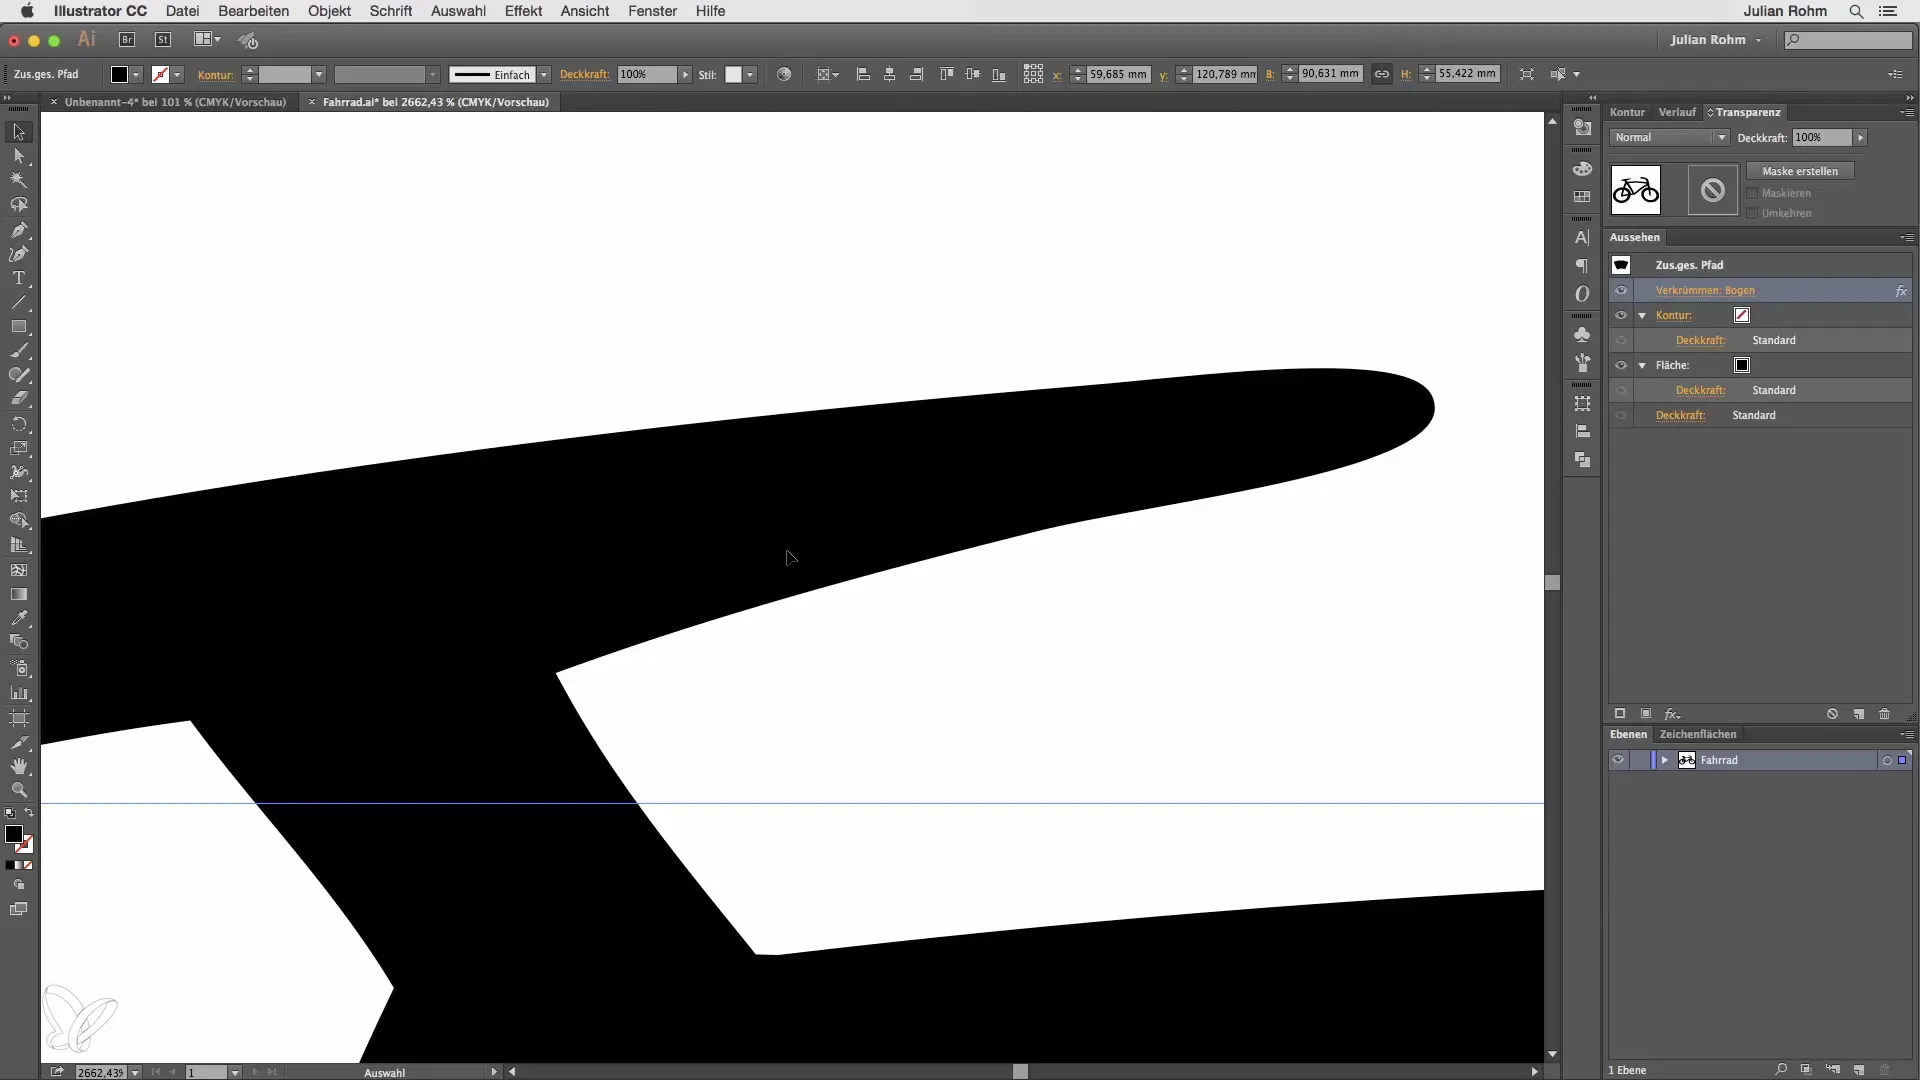Select the Scale tool
Screen dimensions: 1920x1080
(x=19, y=448)
